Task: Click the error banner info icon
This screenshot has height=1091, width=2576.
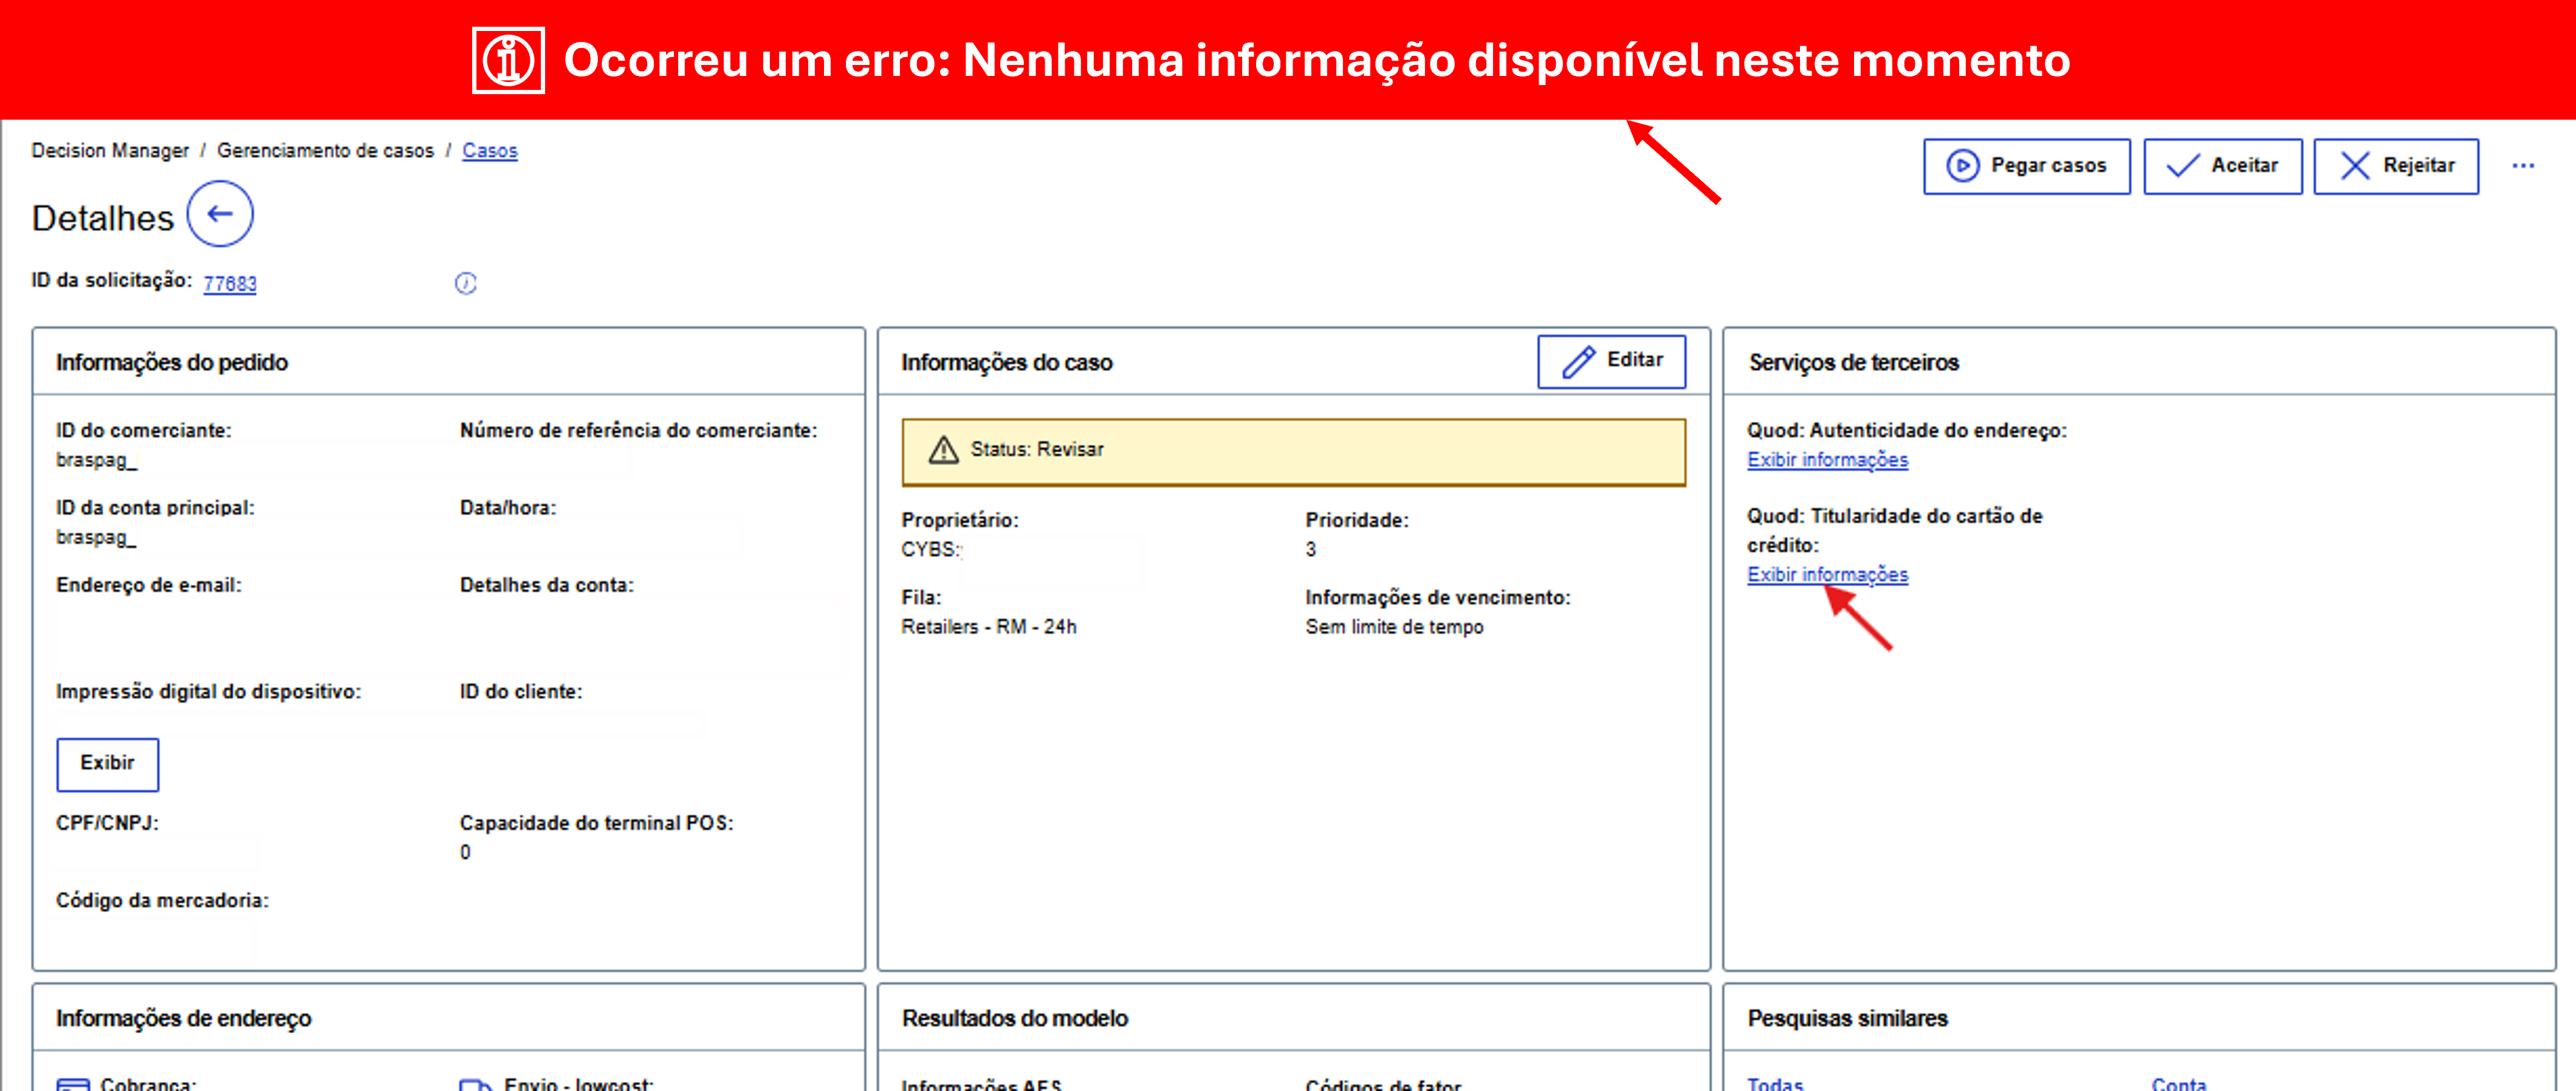Action: pos(508,60)
